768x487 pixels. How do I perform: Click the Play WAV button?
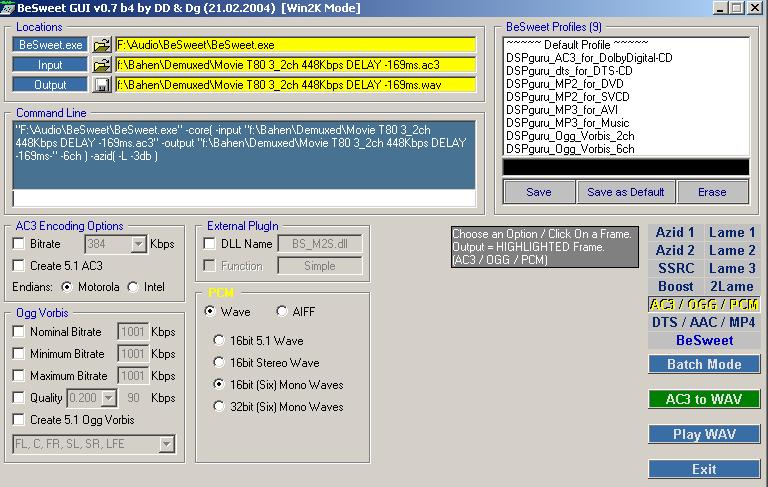point(704,435)
